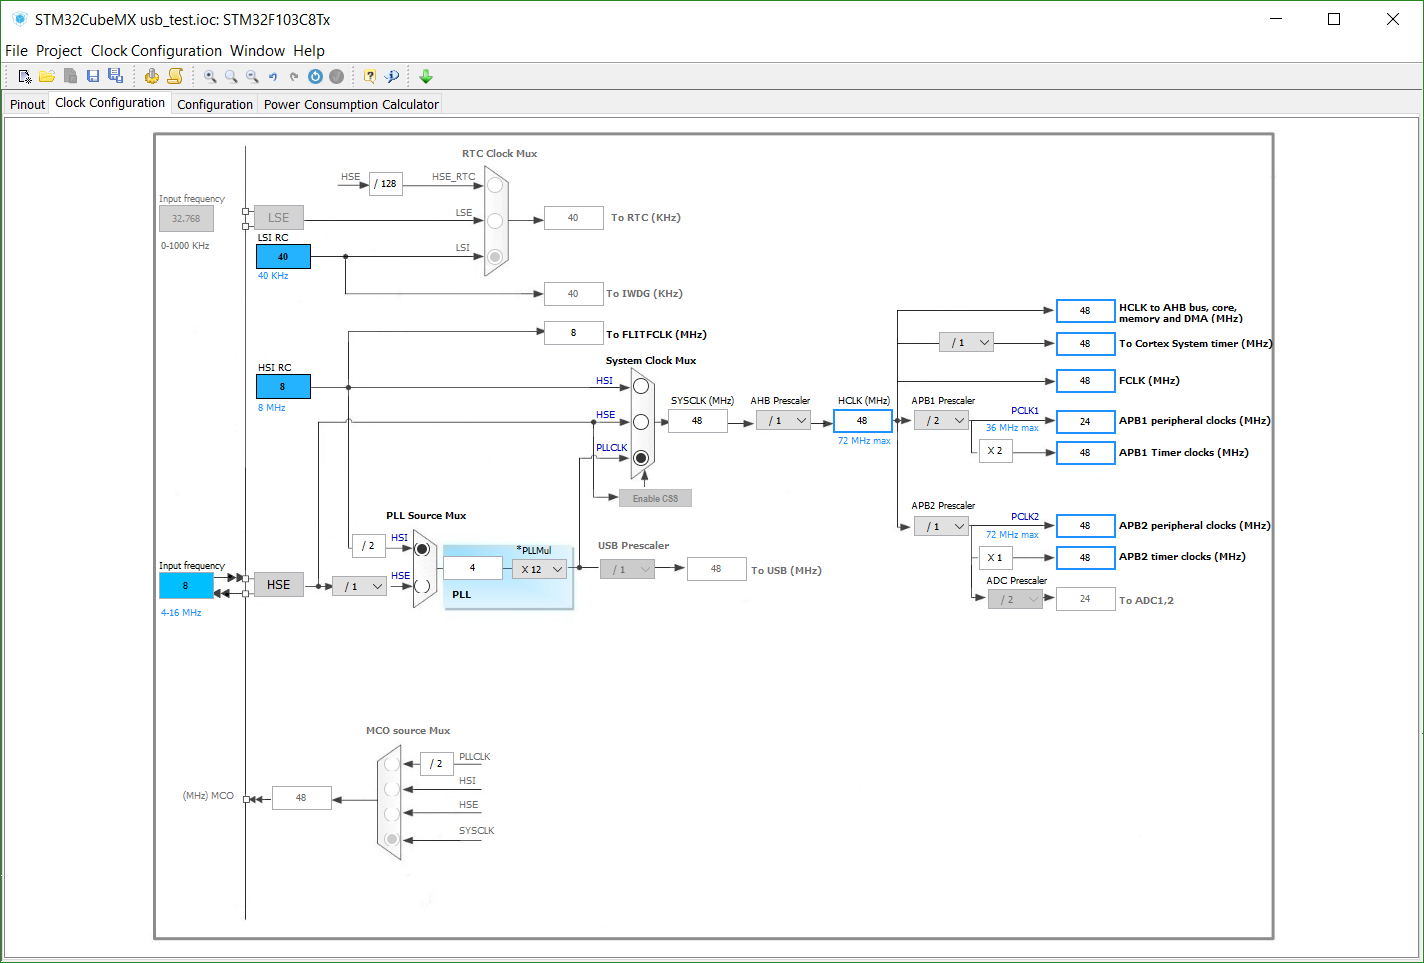
Task: Click the FCLK (MHz) value box
Action: click(x=1085, y=381)
